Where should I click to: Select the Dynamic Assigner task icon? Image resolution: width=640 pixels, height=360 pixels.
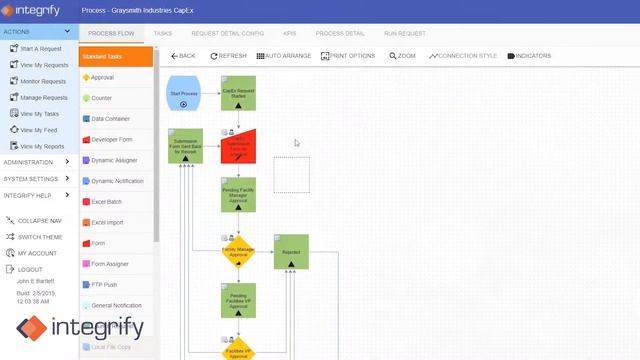pos(86,160)
